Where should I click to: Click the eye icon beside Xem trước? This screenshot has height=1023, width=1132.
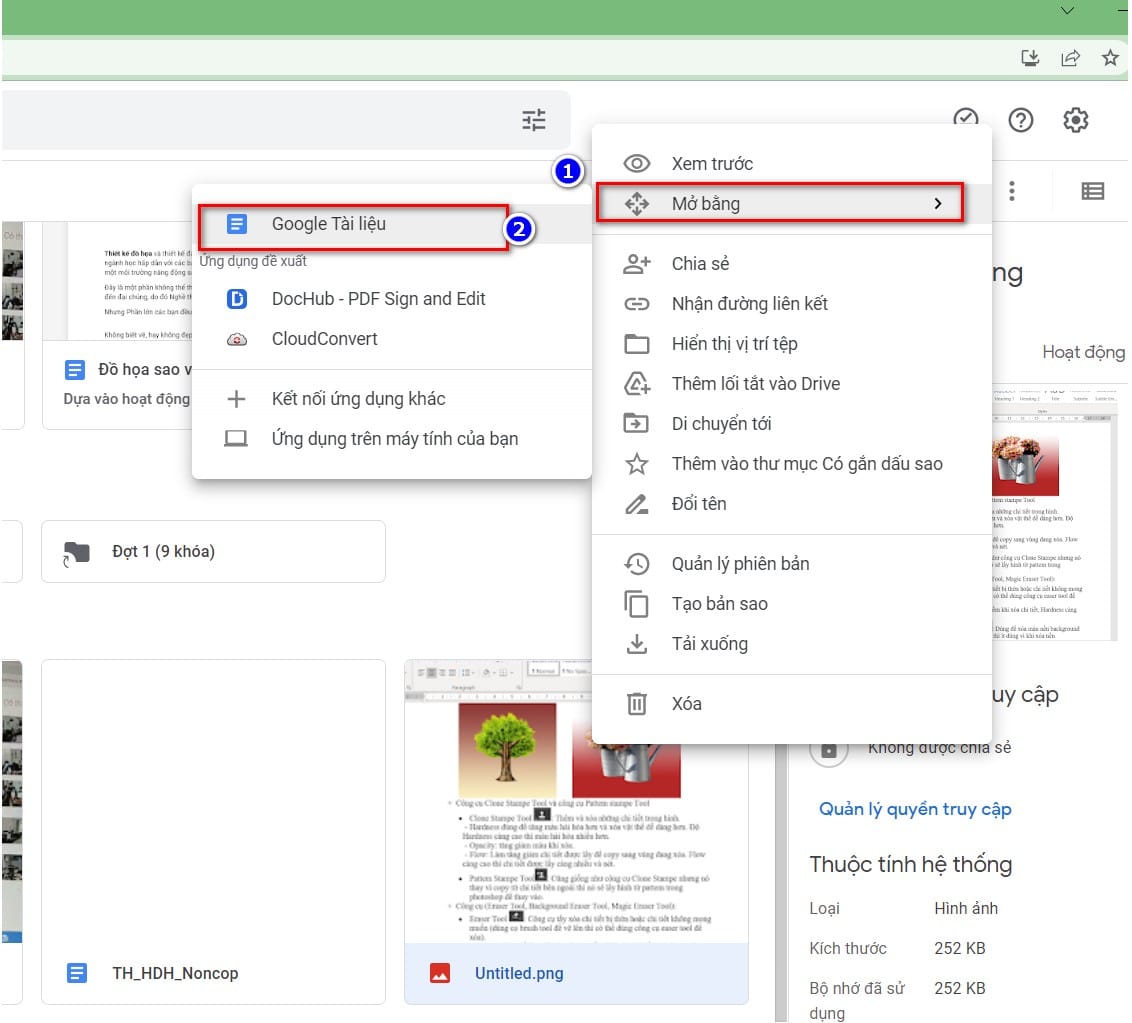pos(636,164)
